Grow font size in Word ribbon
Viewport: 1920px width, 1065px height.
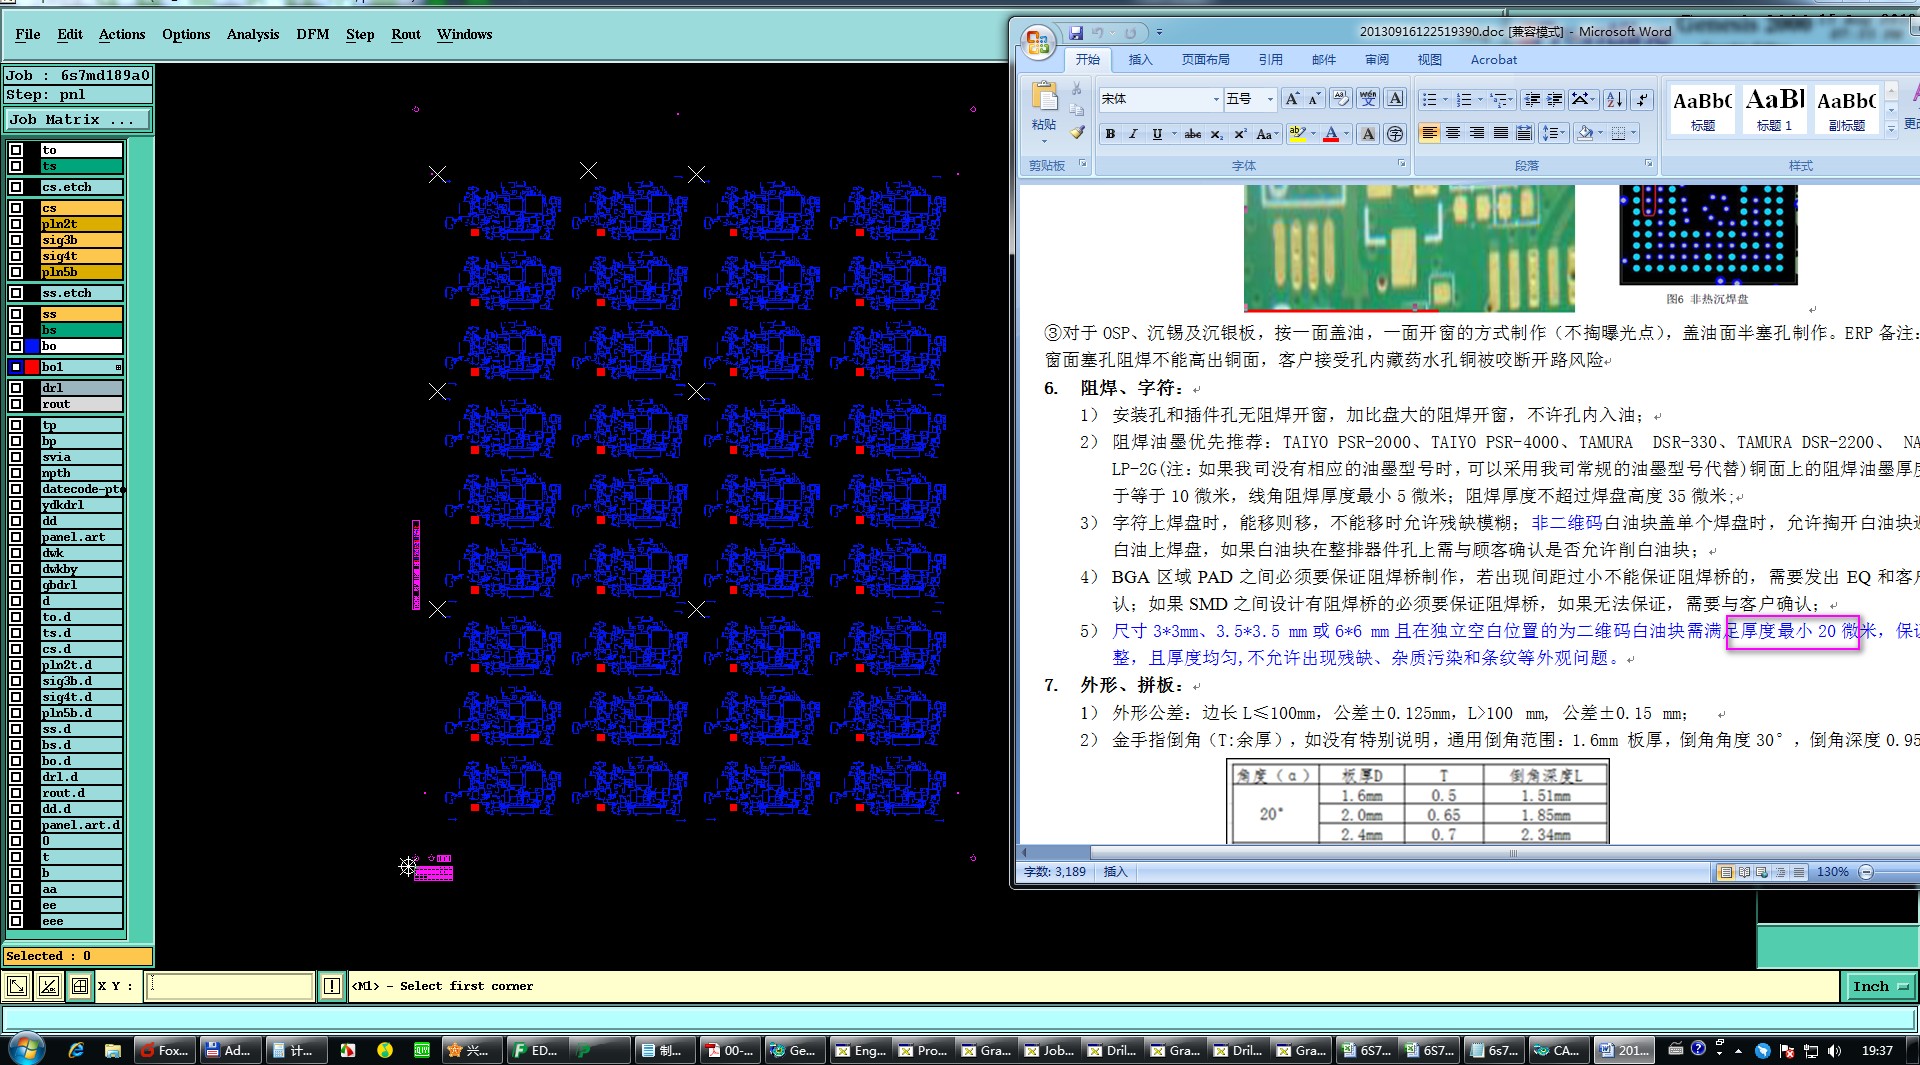tap(1292, 99)
